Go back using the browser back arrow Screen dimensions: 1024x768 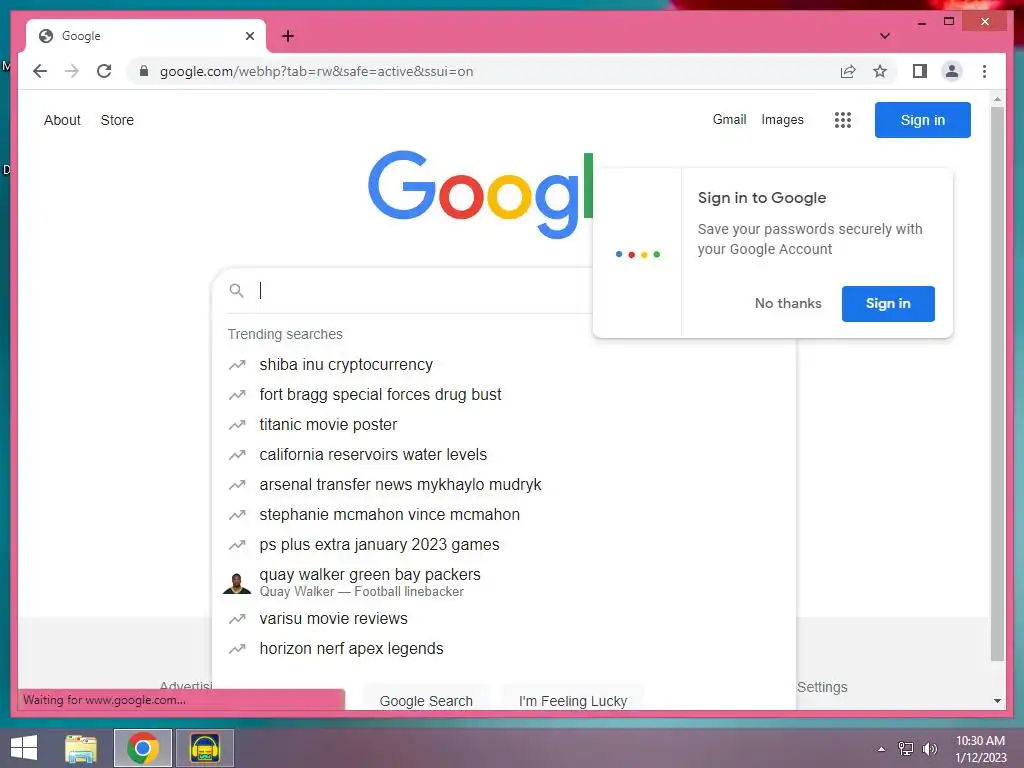pyautogui.click(x=40, y=71)
